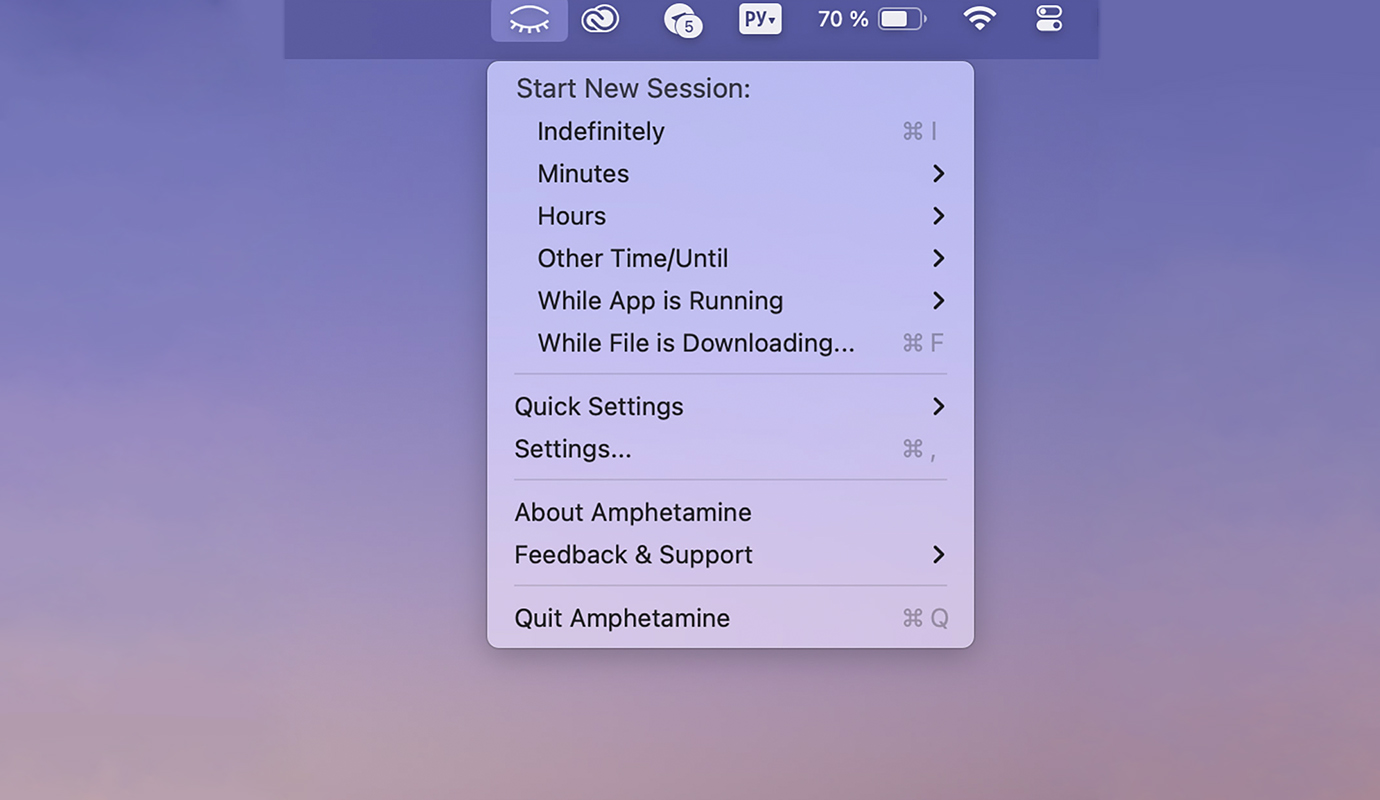1380x800 pixels.
Task: Open the Quick Settings submenu
Action: pyautogui.click(x=730, y=407)
